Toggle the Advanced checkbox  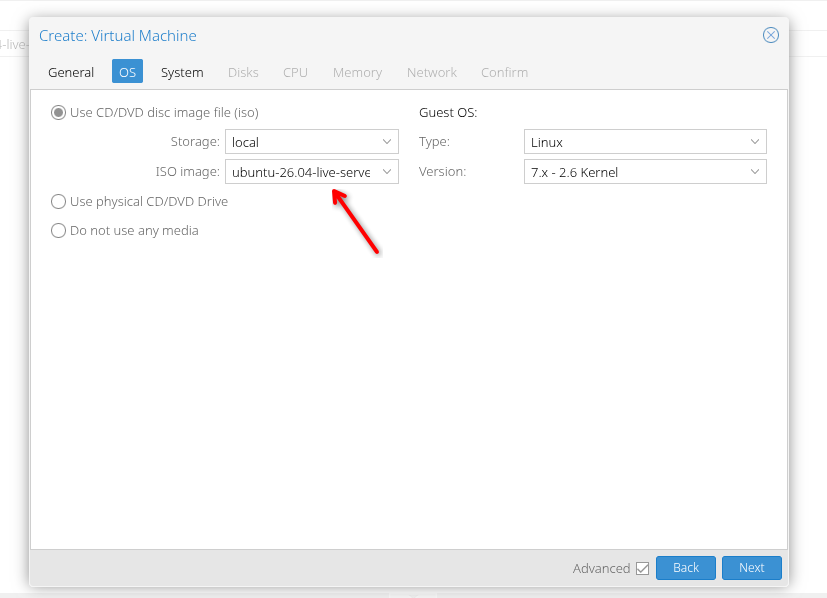click(642, 568)
